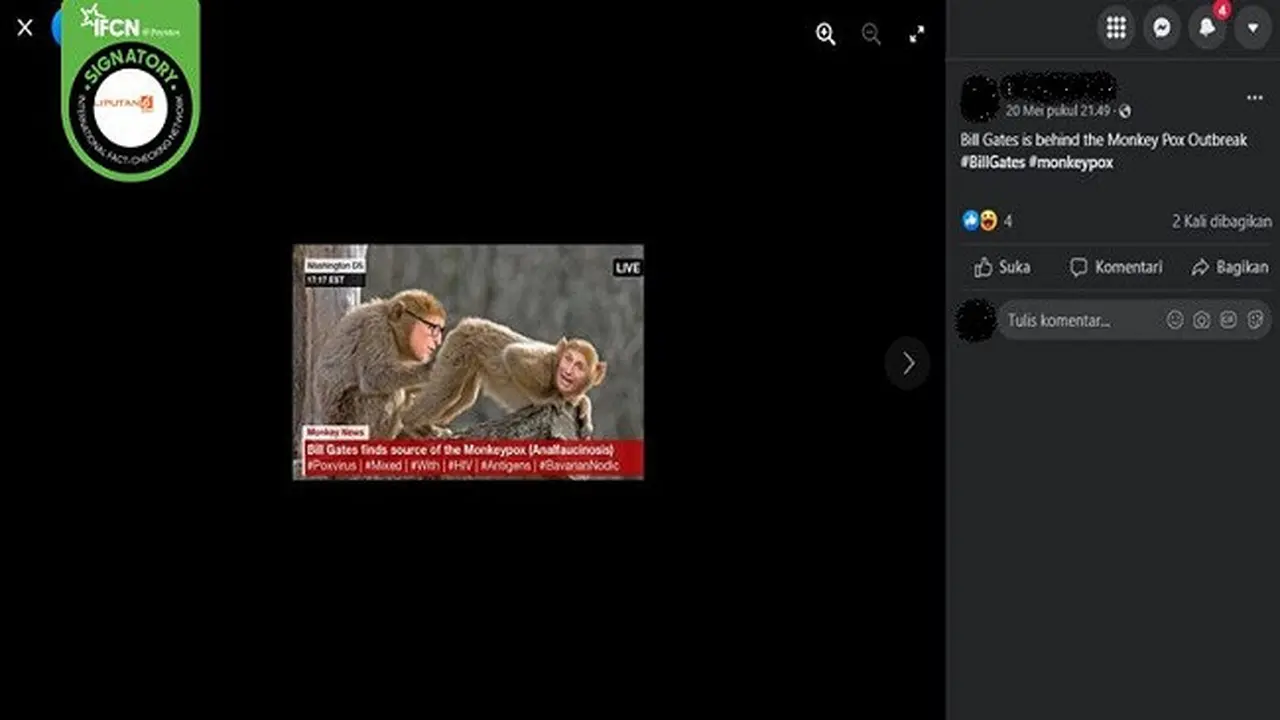
Task: Open the 2 Kali dibagikan shares
Action: click(1222, 221)
